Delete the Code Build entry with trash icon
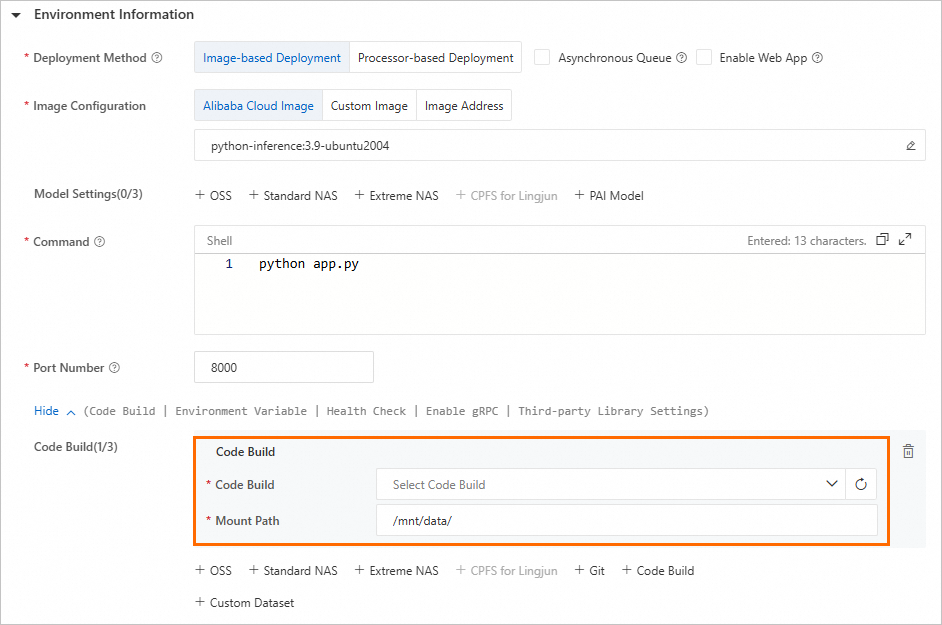942x625 pixels. 908,451
